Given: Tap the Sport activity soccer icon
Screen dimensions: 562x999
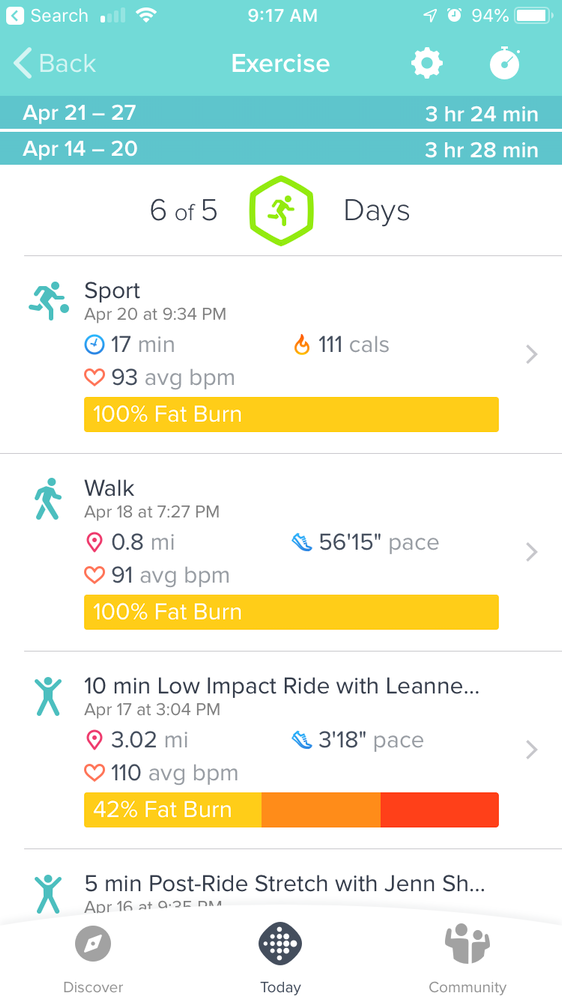Looking at the screenshot, I should click(49, 299).
